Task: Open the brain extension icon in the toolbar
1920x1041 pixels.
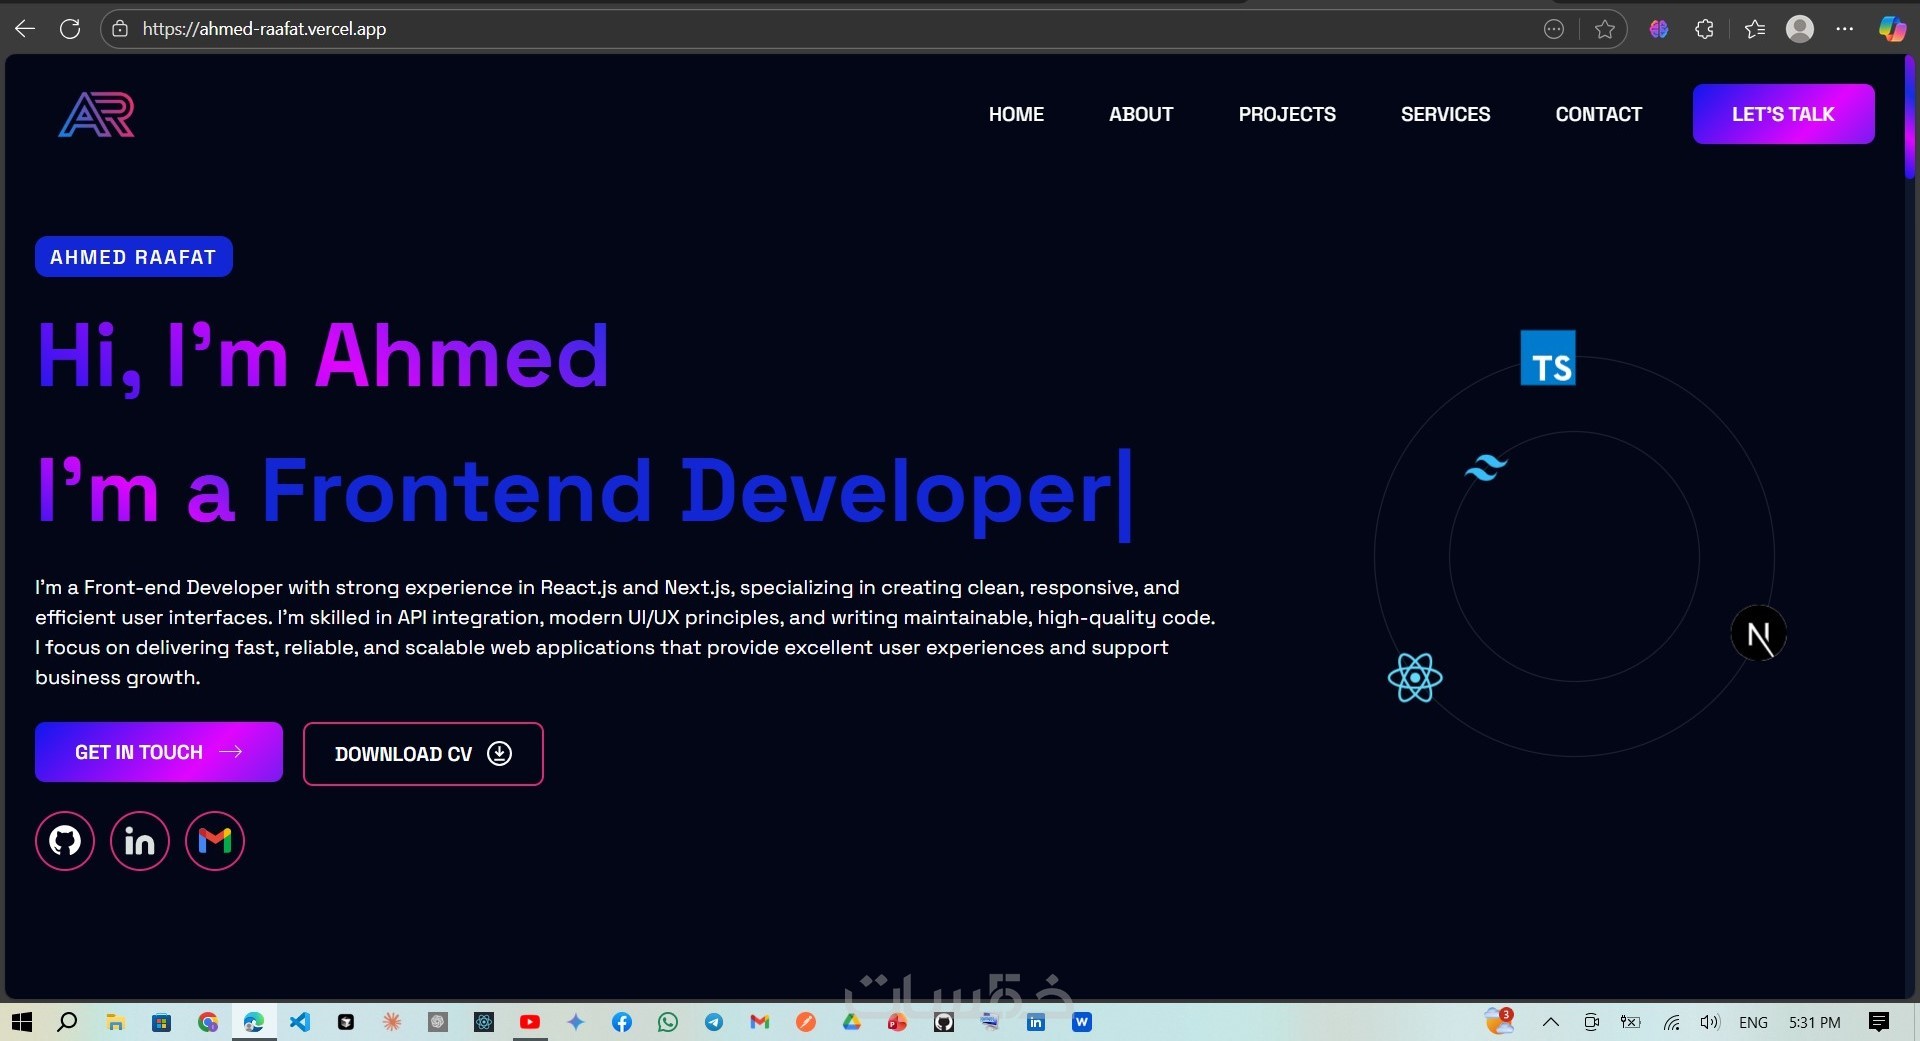Action: (x=1659, y=29)
